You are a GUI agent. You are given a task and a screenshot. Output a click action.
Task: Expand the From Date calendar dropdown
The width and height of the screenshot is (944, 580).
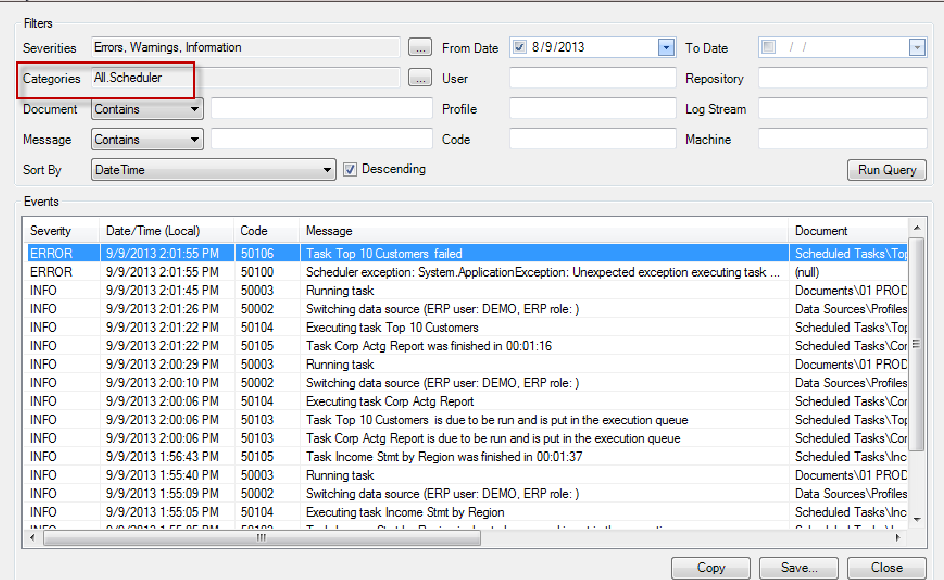point(666,47)
